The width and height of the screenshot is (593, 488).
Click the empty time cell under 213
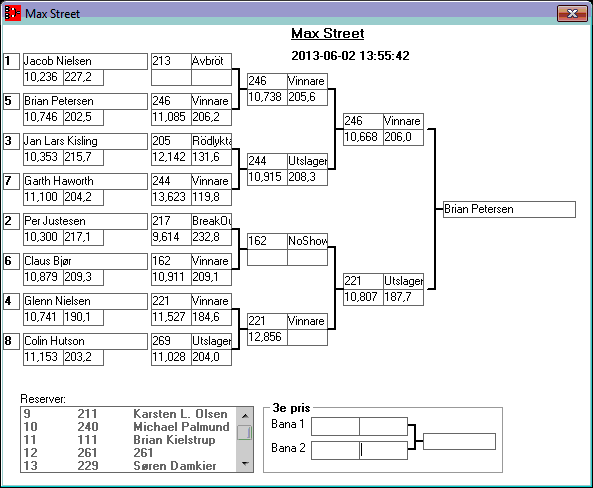(171, 78)
